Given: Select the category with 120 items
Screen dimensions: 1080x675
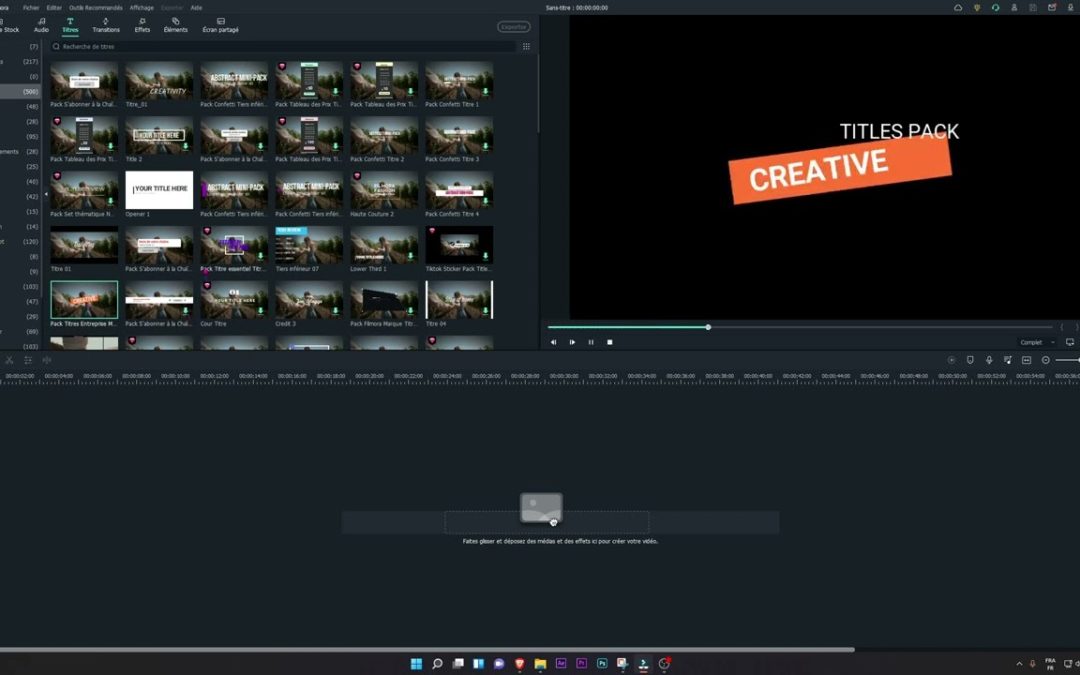Looking at the screenshot, I should [x=21, y=242].
